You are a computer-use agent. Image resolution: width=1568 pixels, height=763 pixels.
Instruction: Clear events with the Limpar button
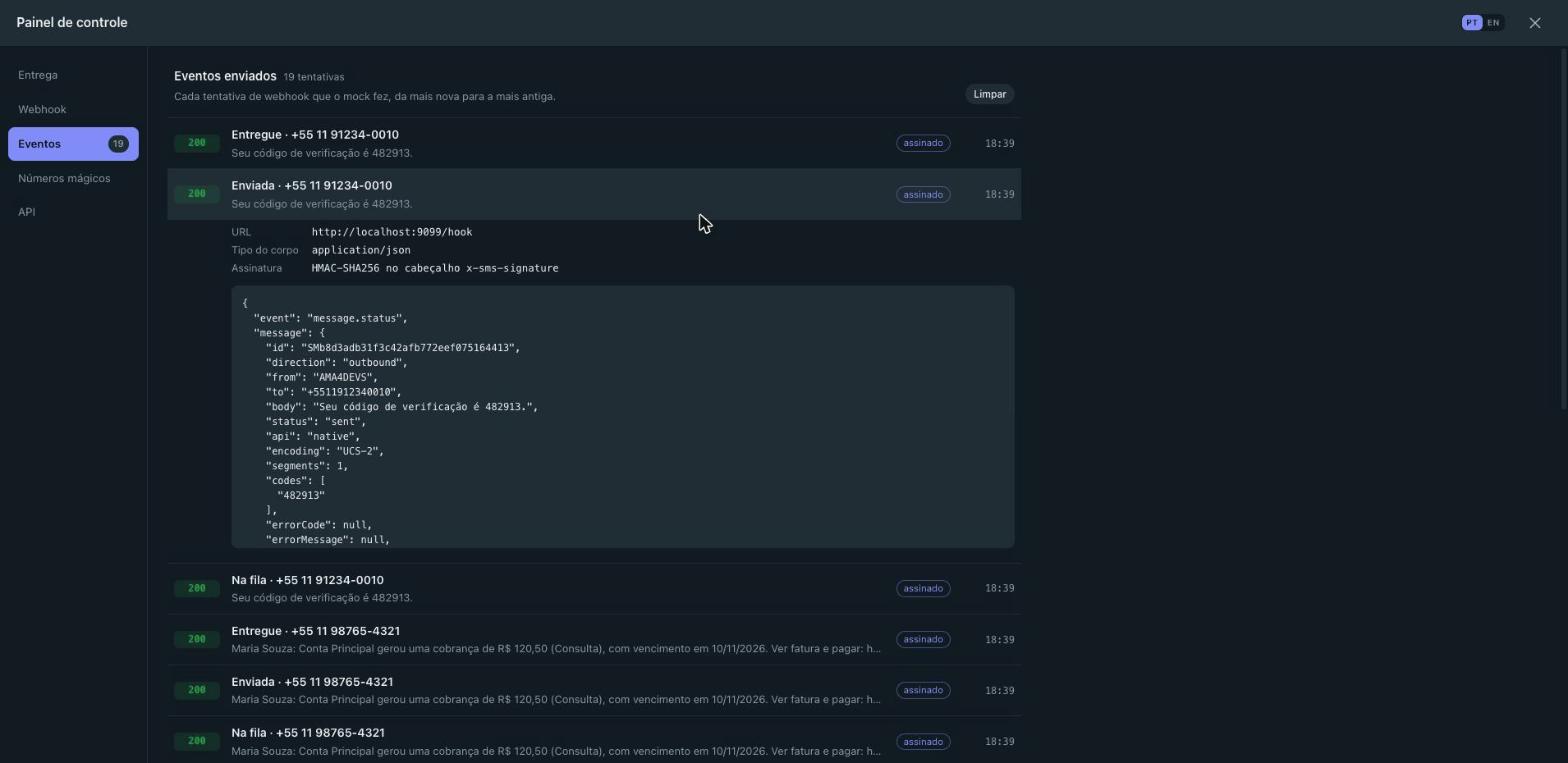pos(989,94)
